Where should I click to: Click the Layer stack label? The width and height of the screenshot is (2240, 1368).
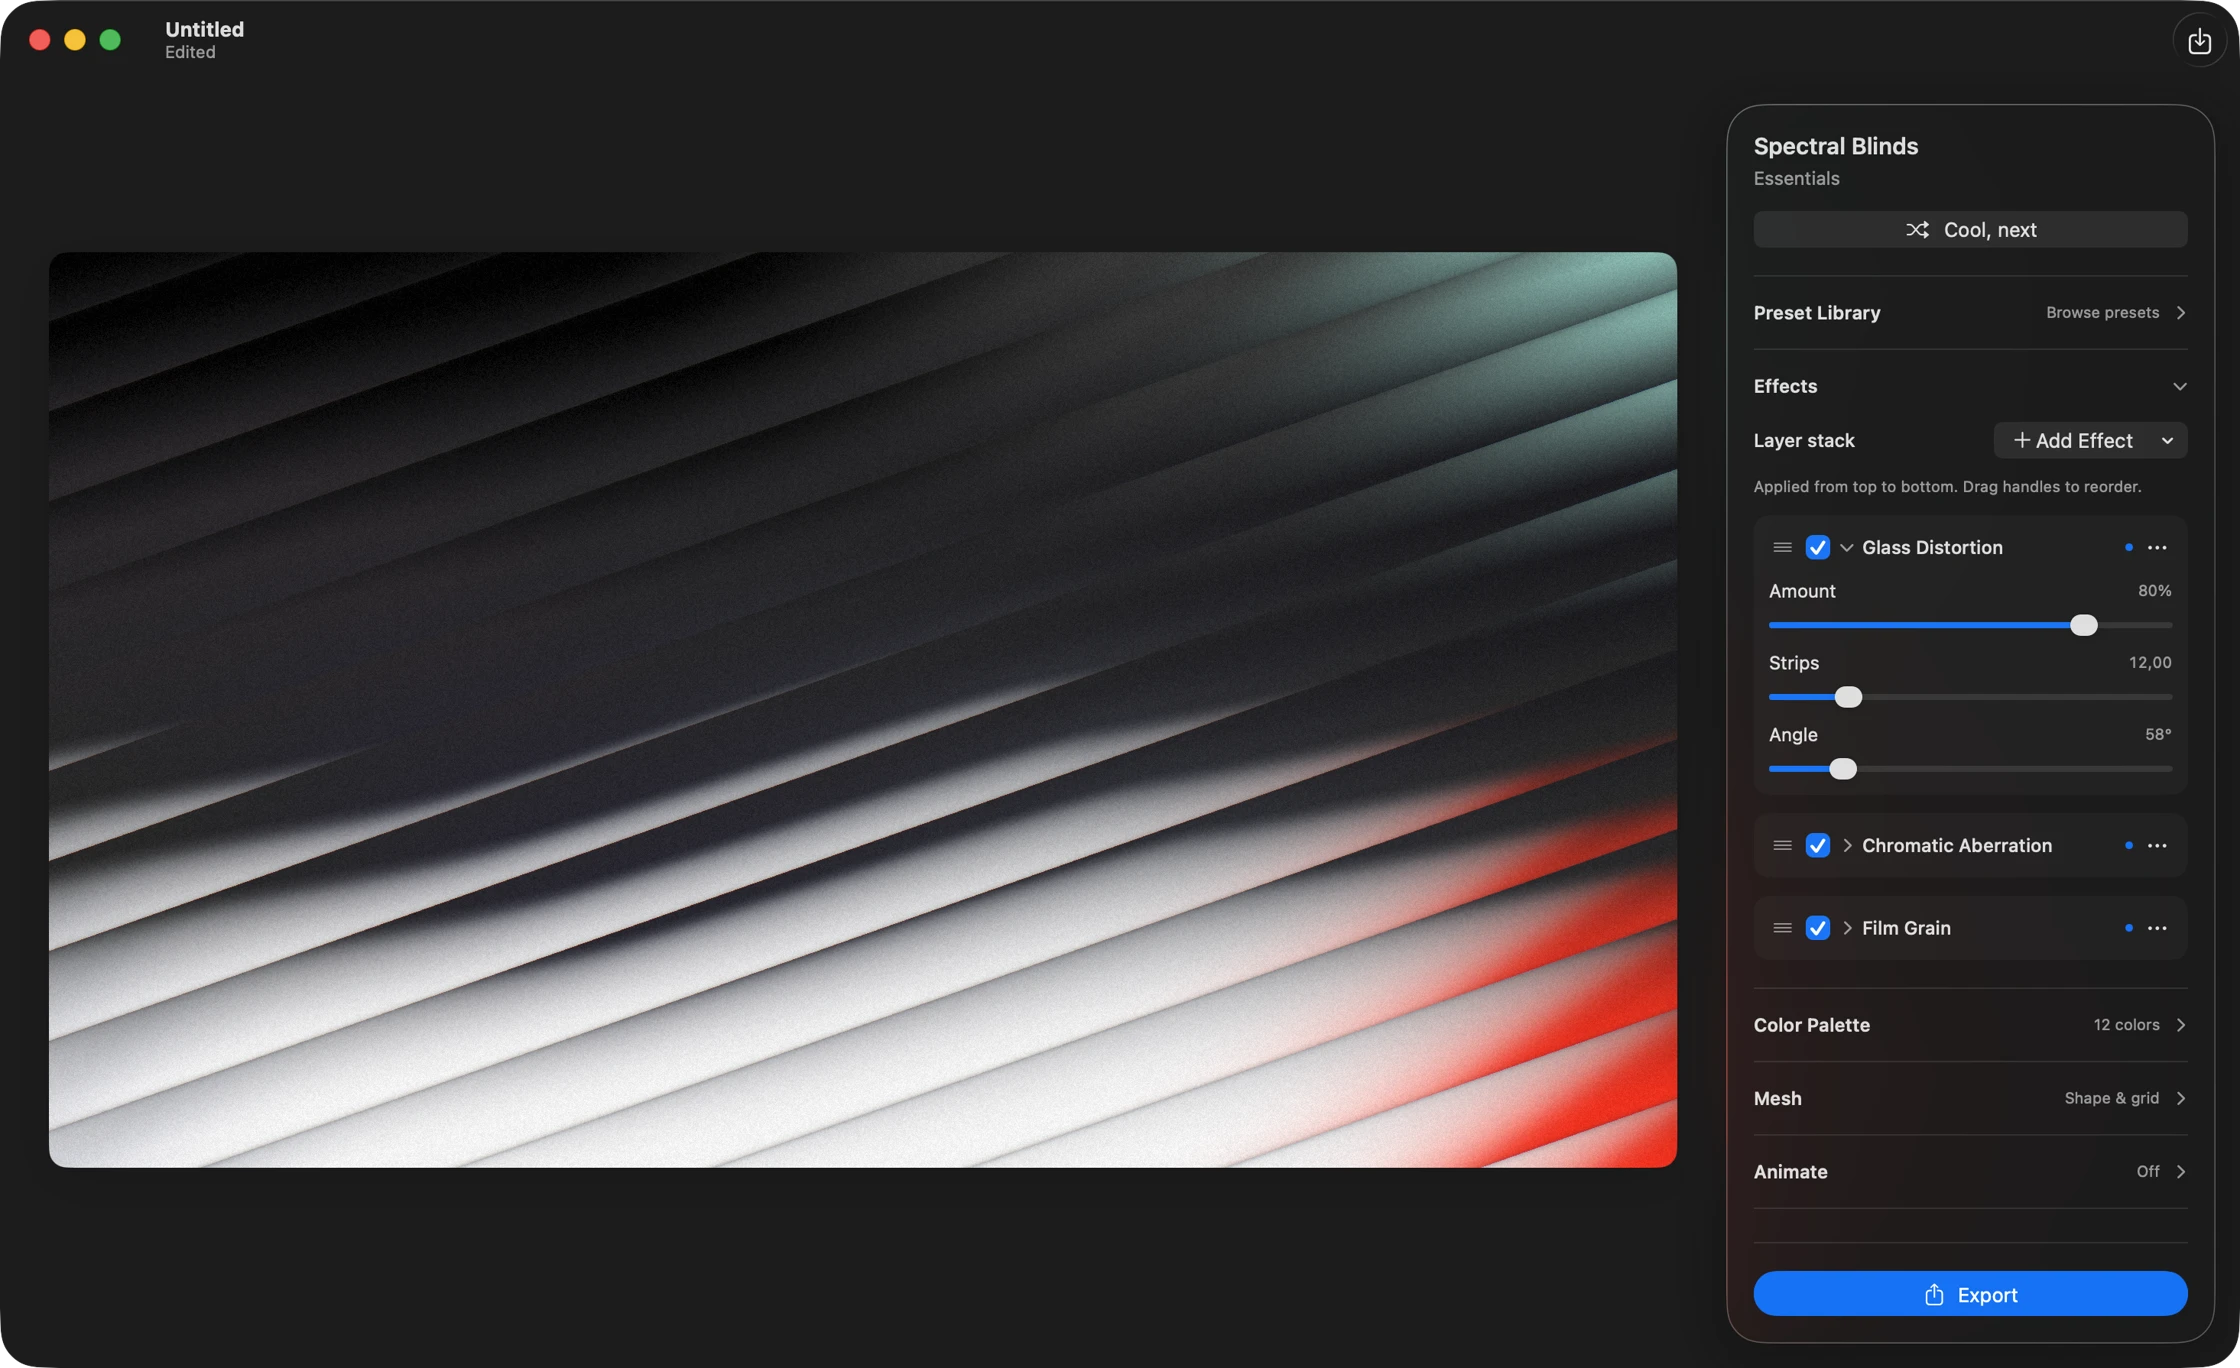tap(1804, 441)
